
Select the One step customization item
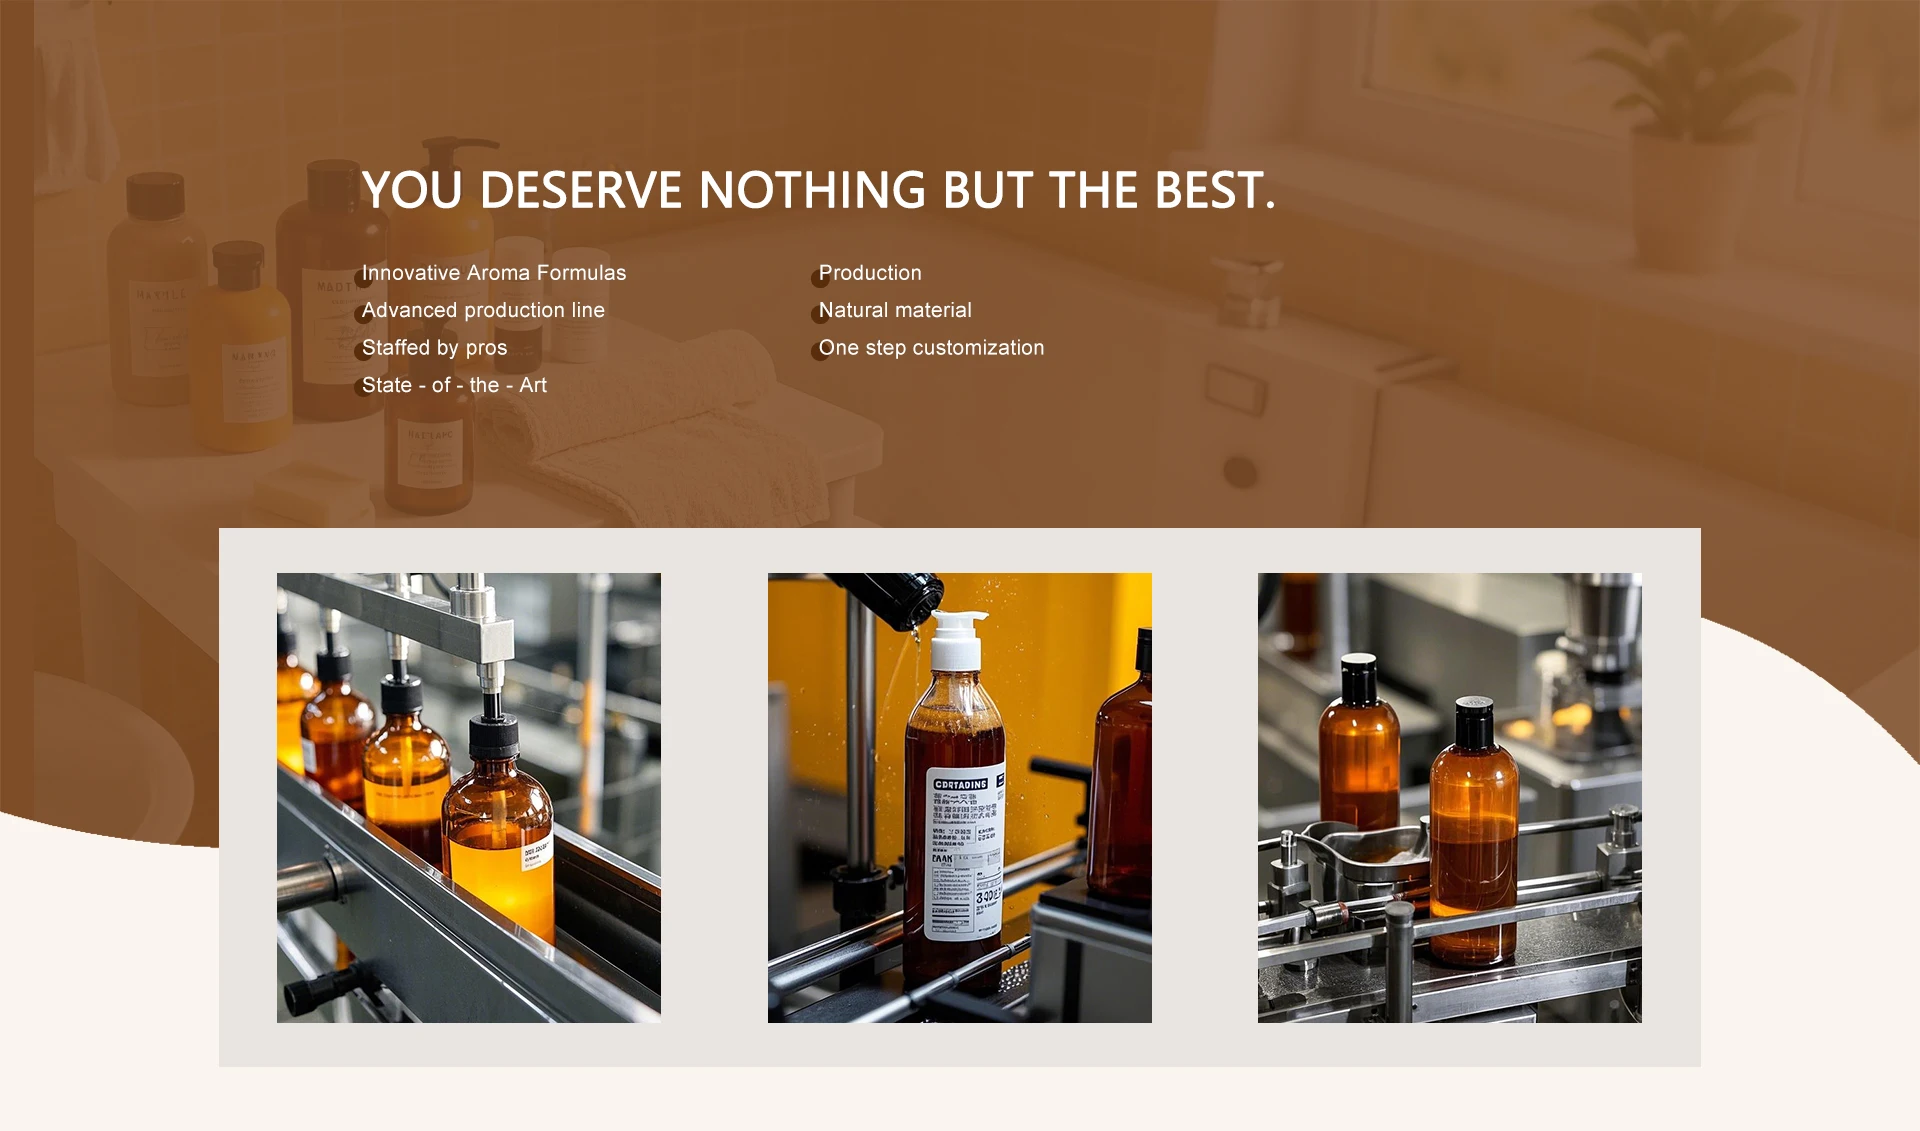[931, 348]
